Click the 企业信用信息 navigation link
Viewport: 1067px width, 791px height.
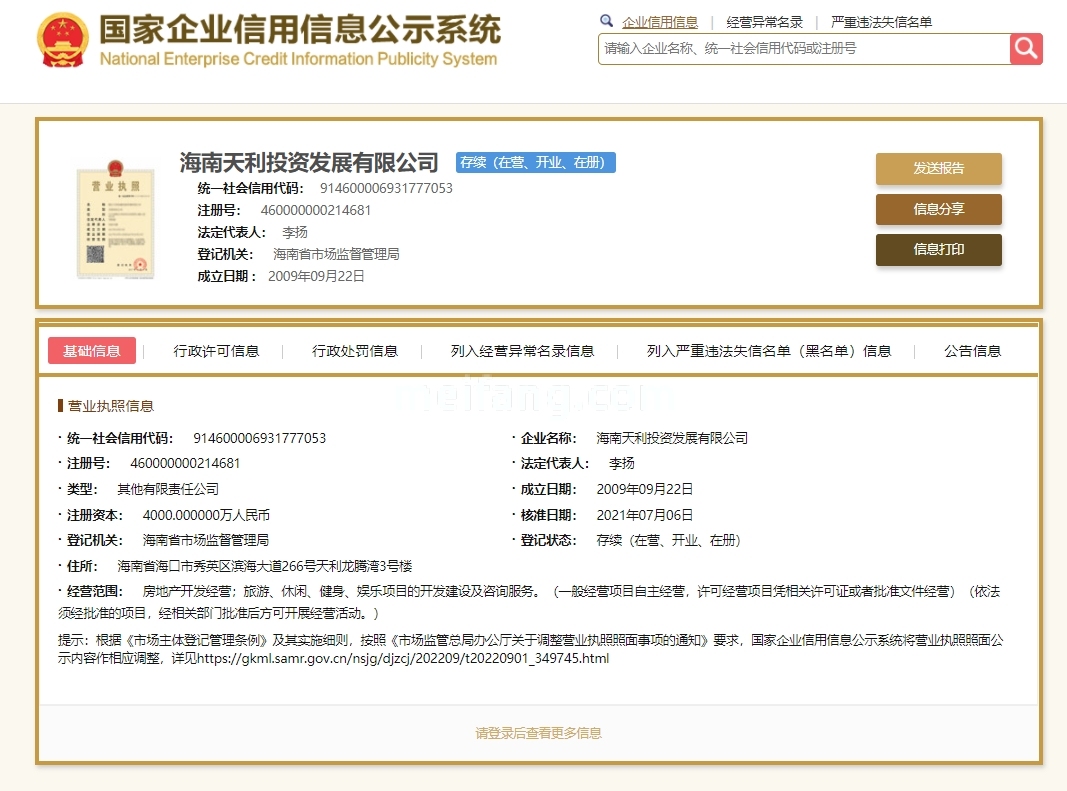click(661, 19)
